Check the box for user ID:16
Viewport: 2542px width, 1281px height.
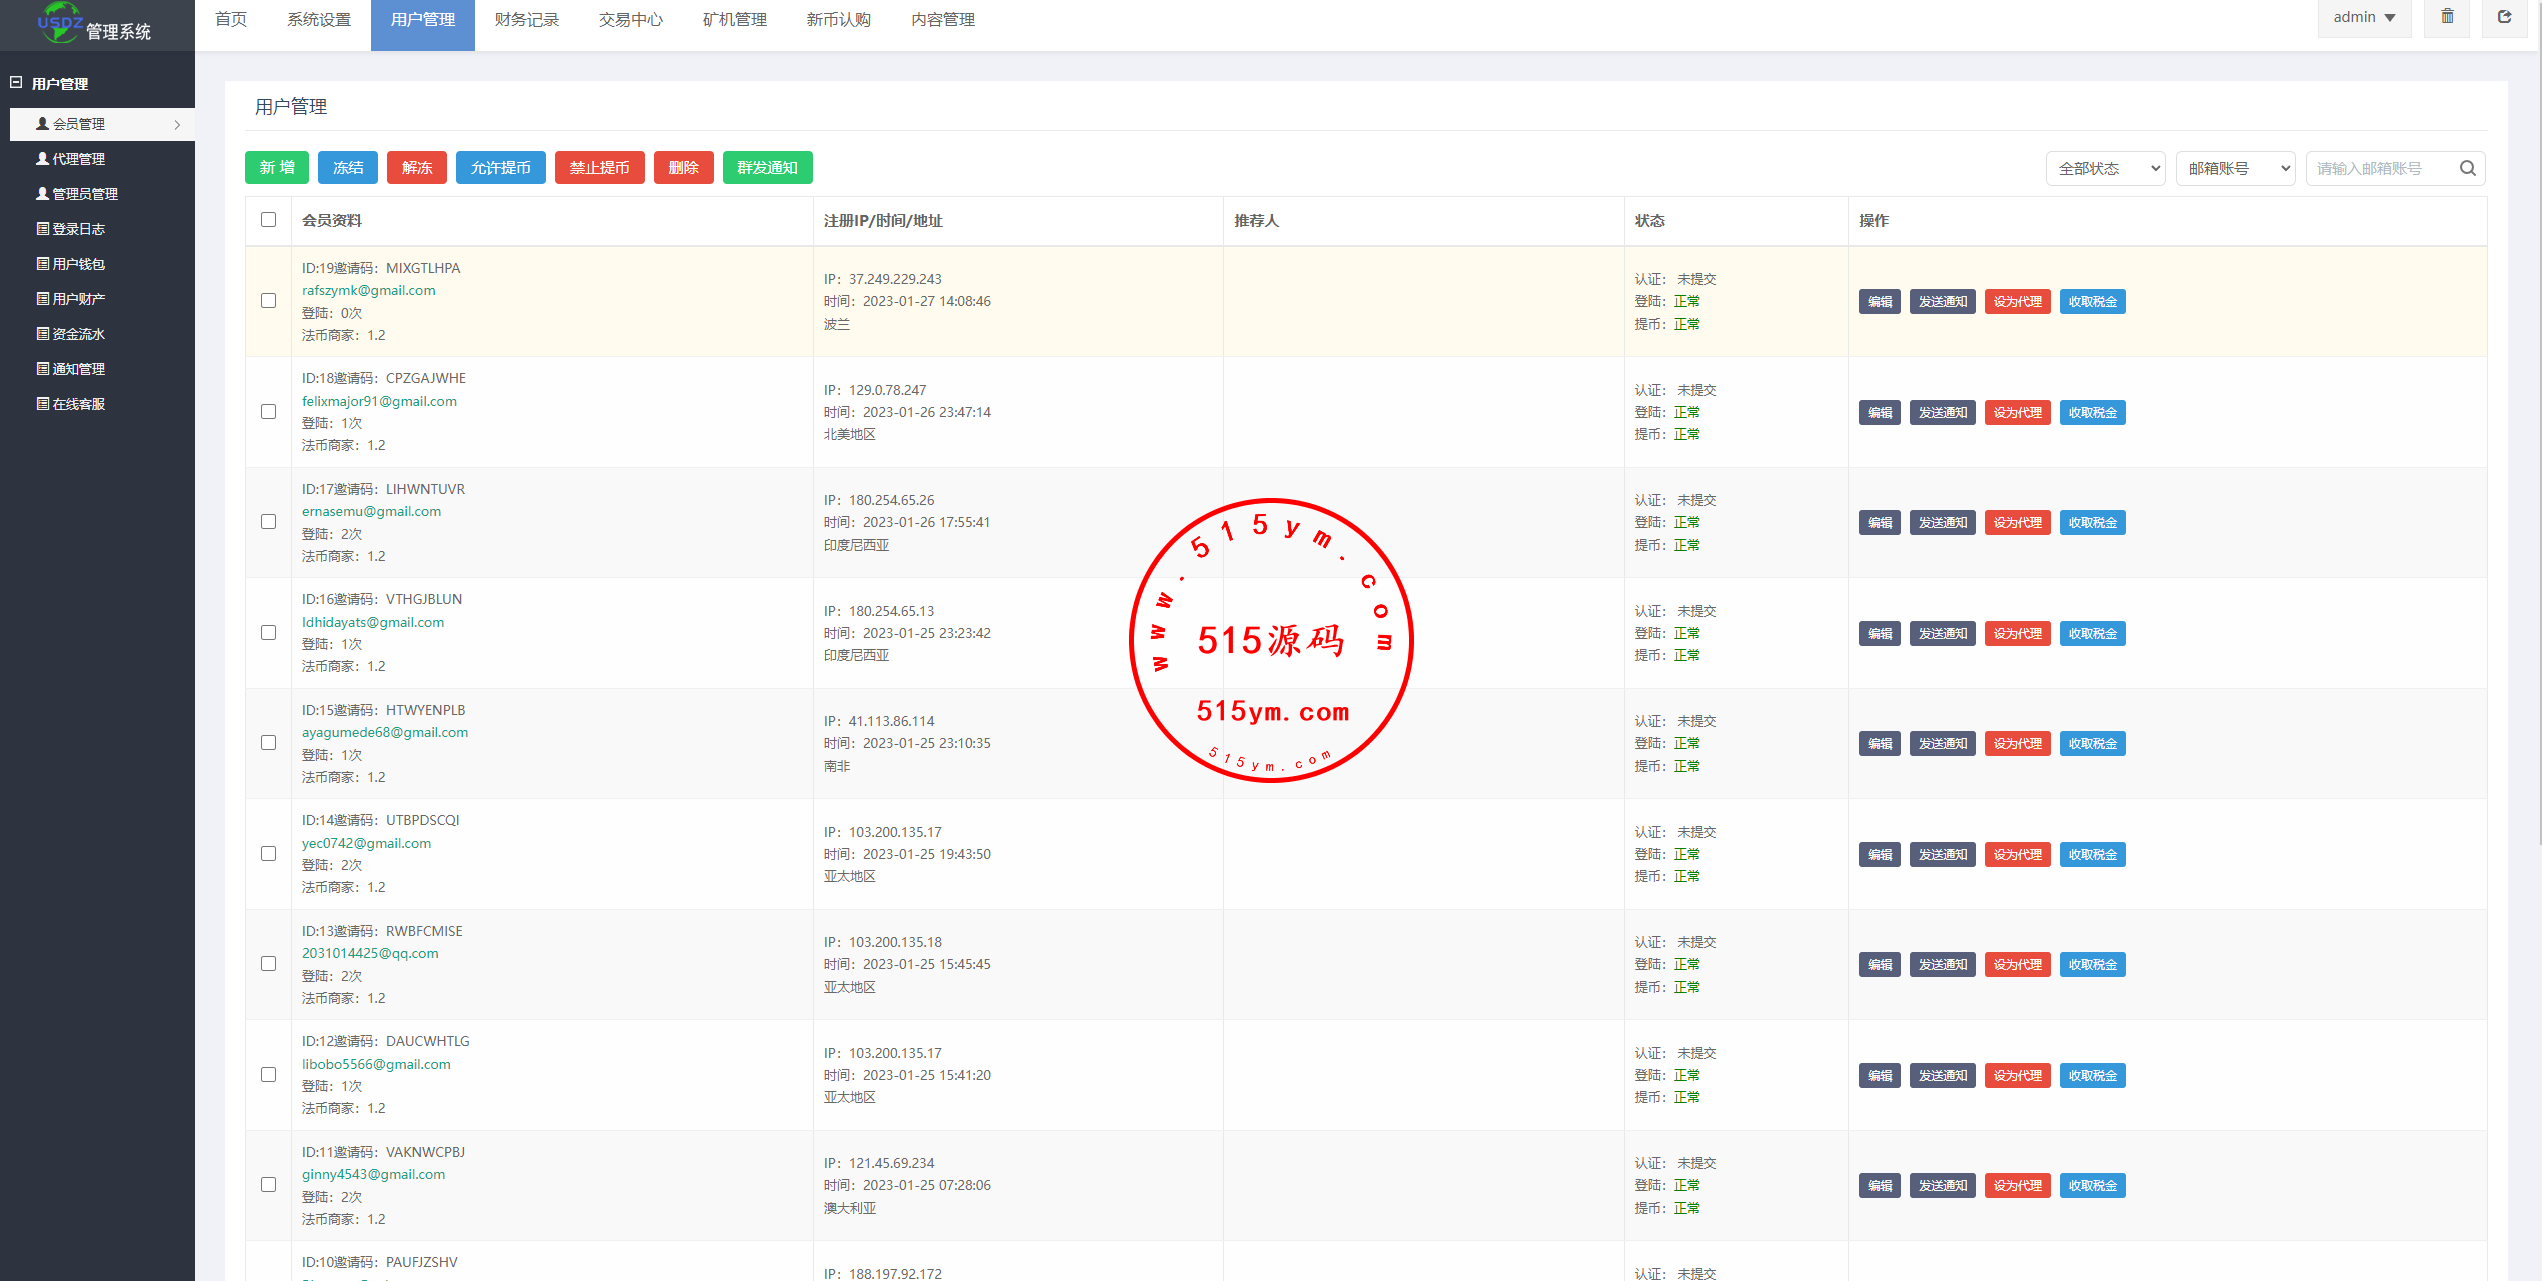click(268, 633)
